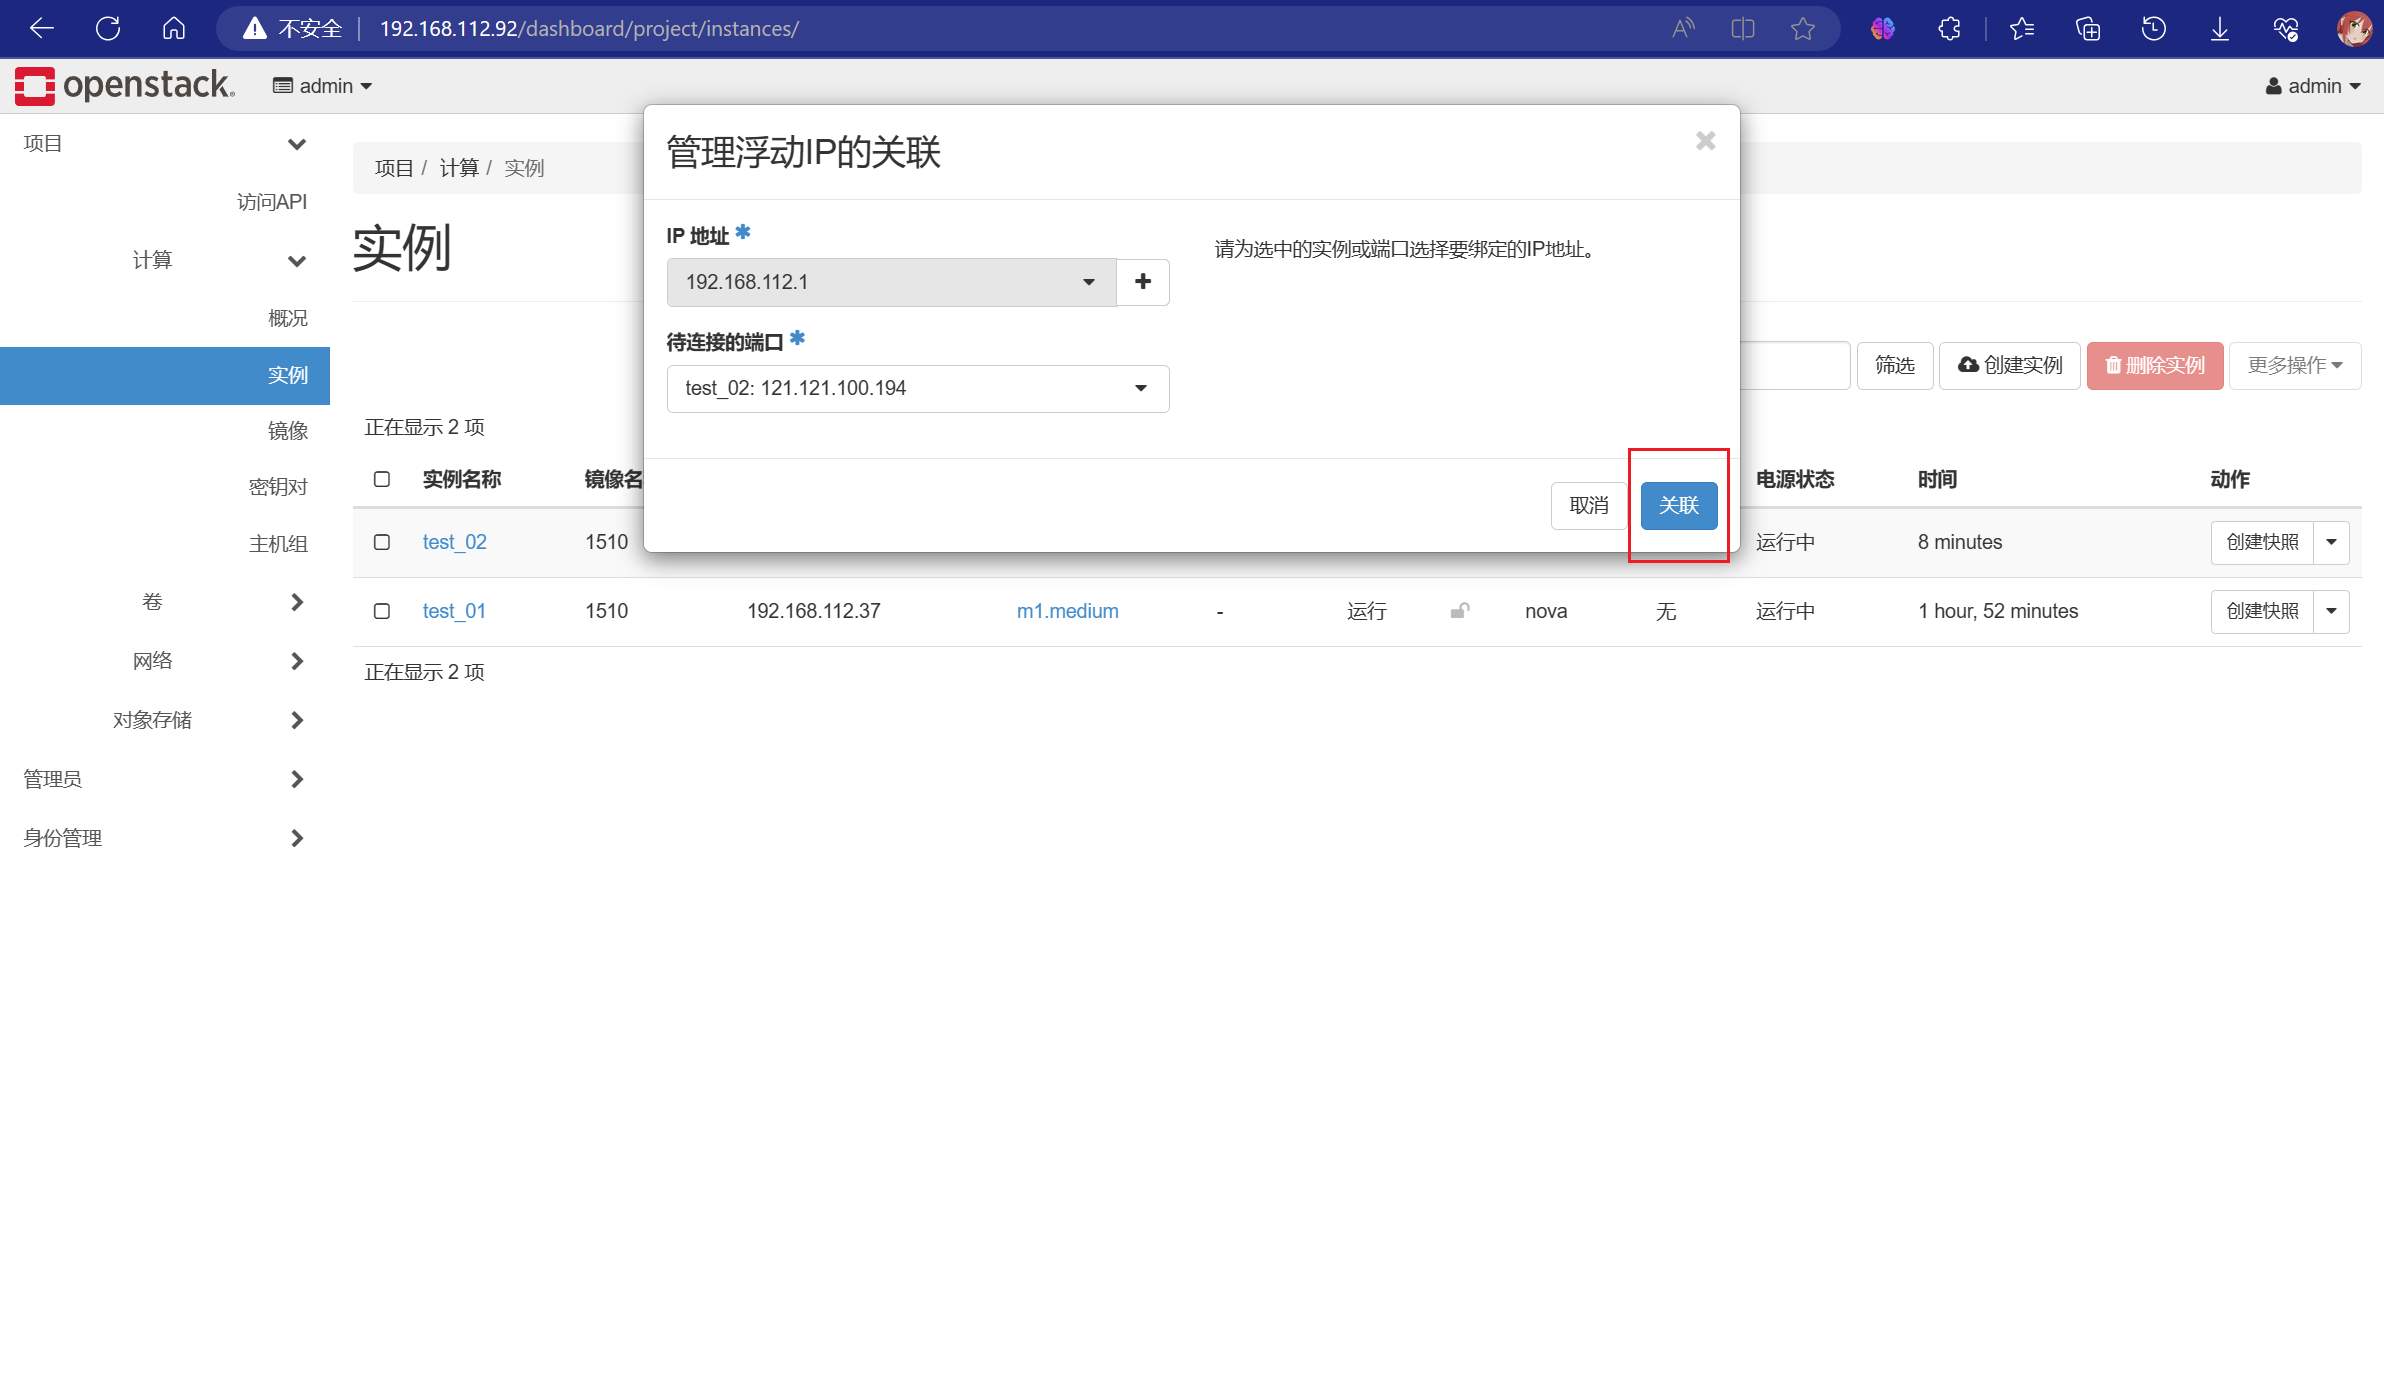Screen dimensions: 2384x1392
Task: Click the favorites star icon in address bar
Action: [1802, 29]
